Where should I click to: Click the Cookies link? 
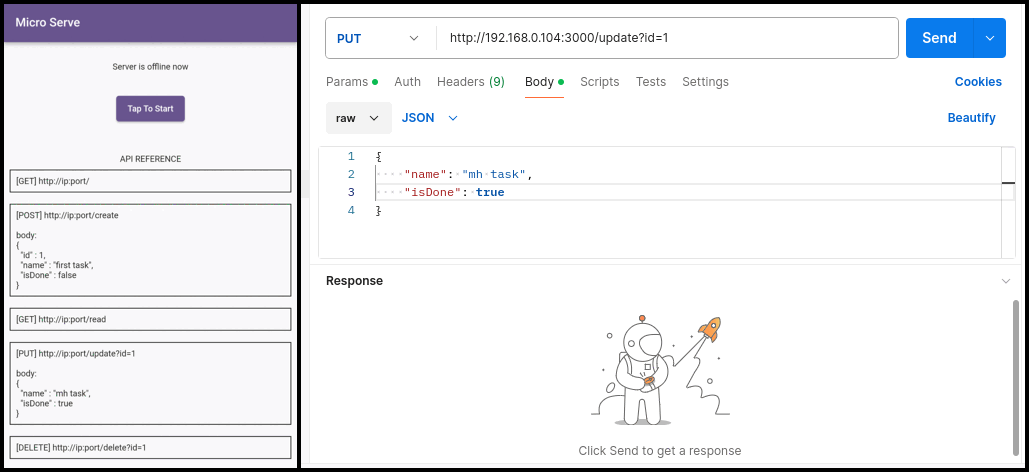click(978, 82)
